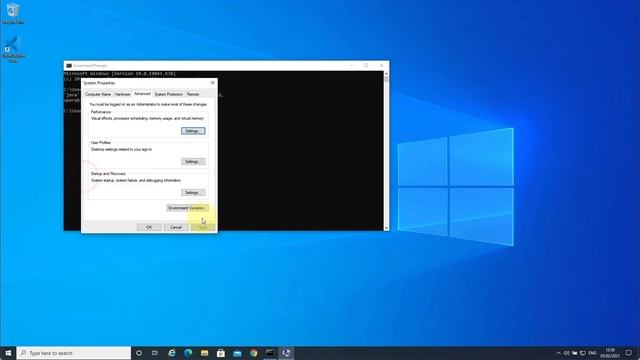Launch Internet Explorer from the taskbar
Screen dimensions: 640x360
172,353
